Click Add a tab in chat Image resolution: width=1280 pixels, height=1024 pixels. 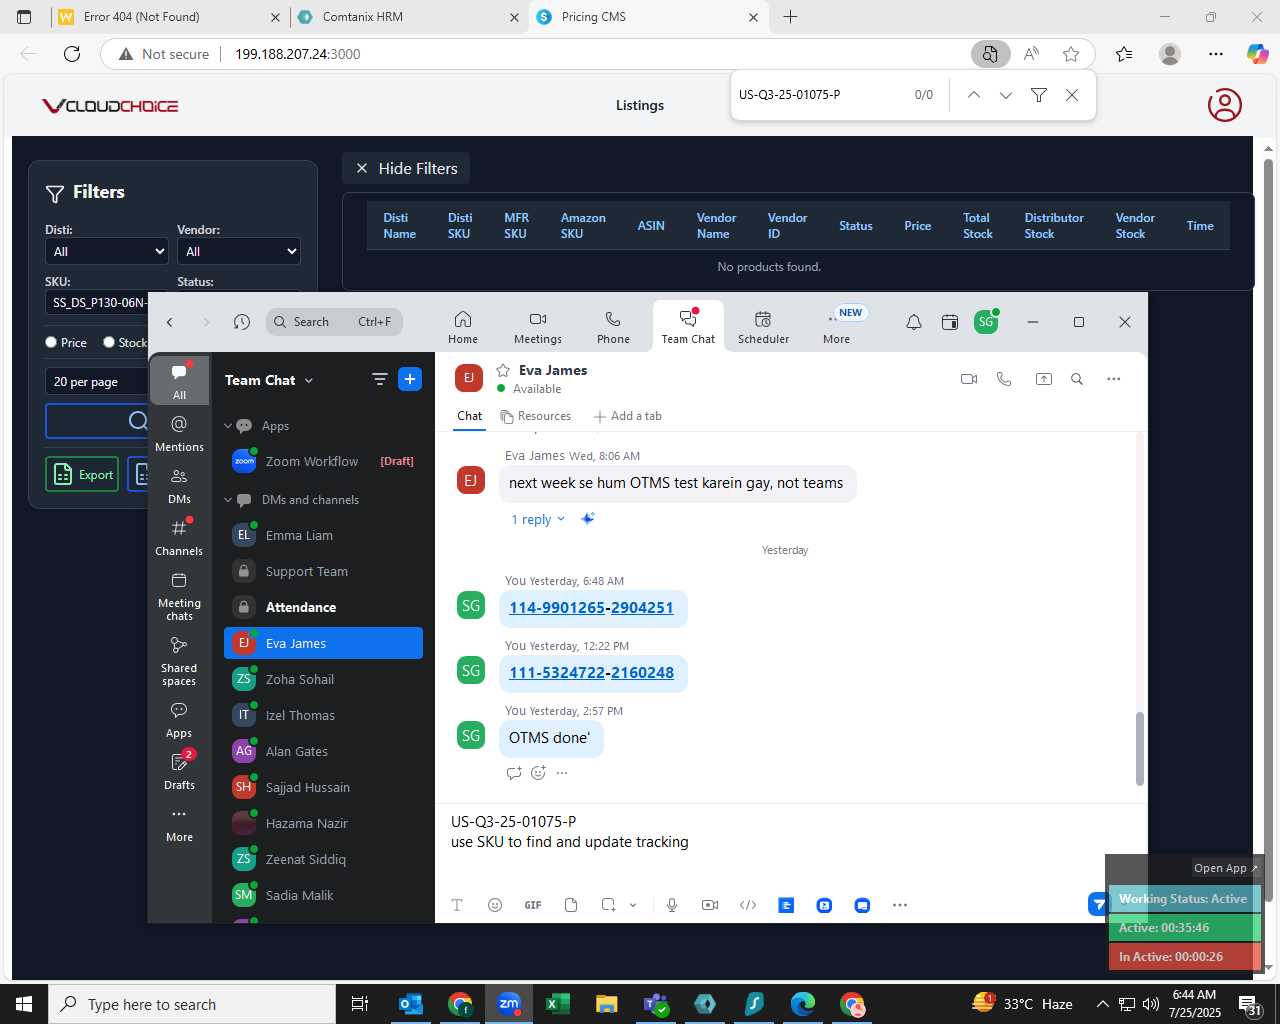click(627, 416)
